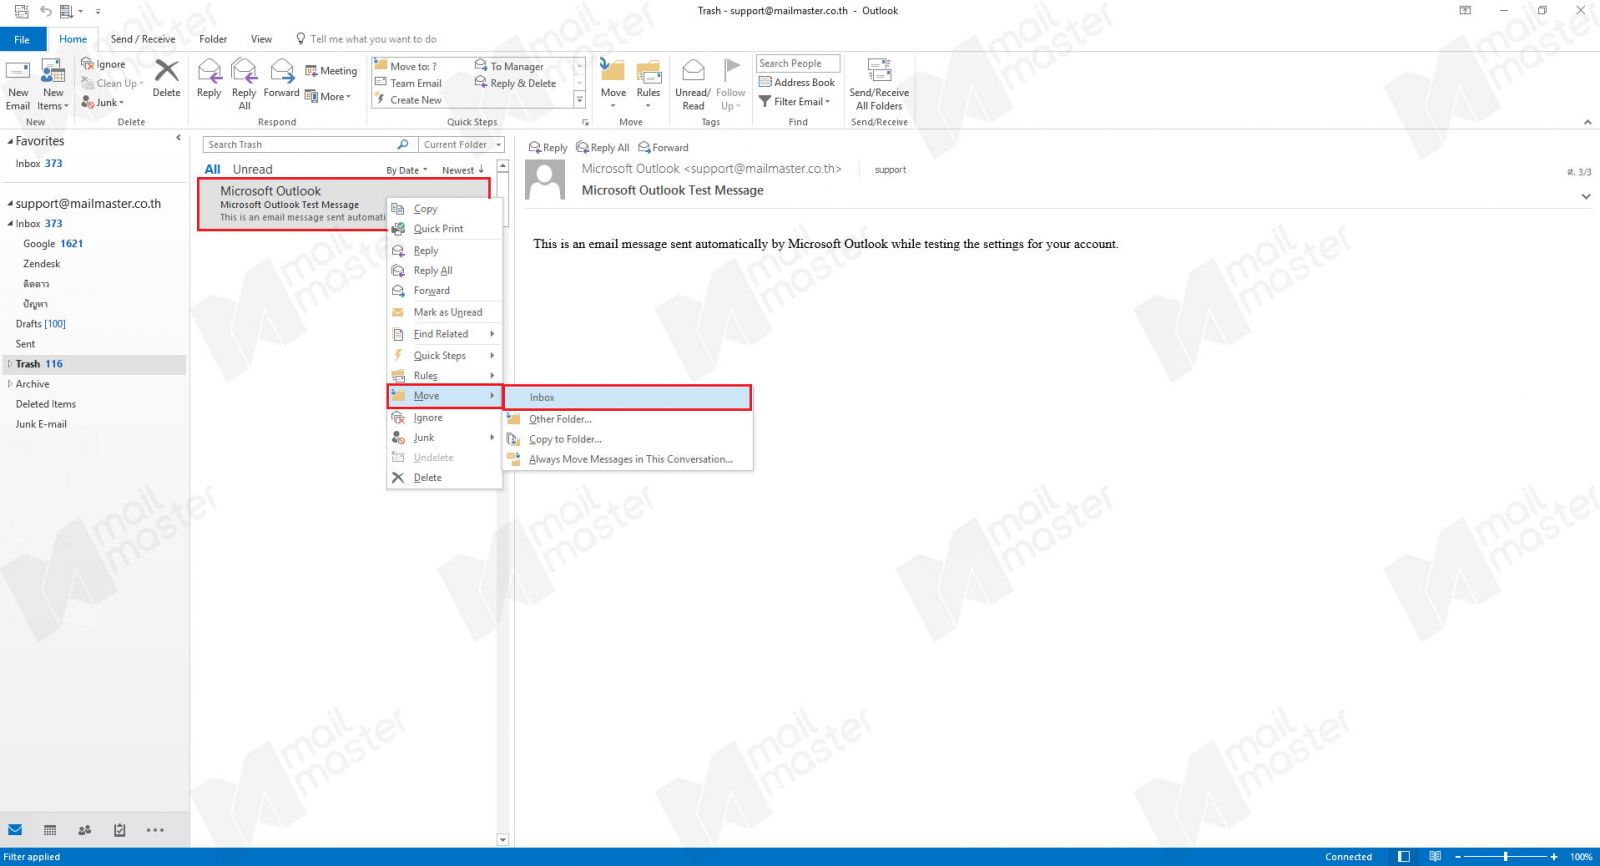
Task: Click the navigation options ellipsis
Action: coord(155,830)
